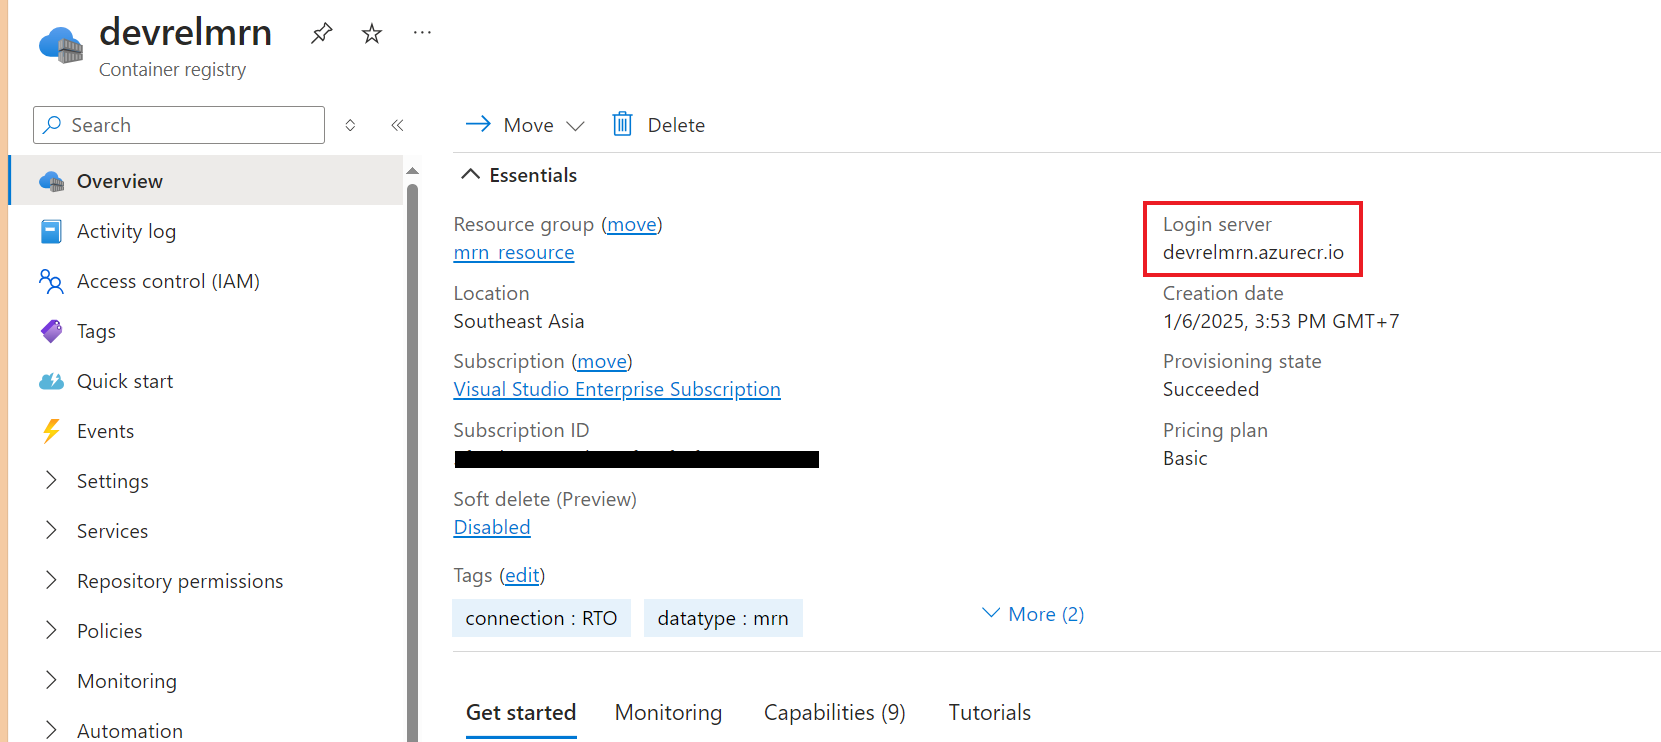Show More (2) tags
The image size is (1661, 742).
tap(1033, 614)
